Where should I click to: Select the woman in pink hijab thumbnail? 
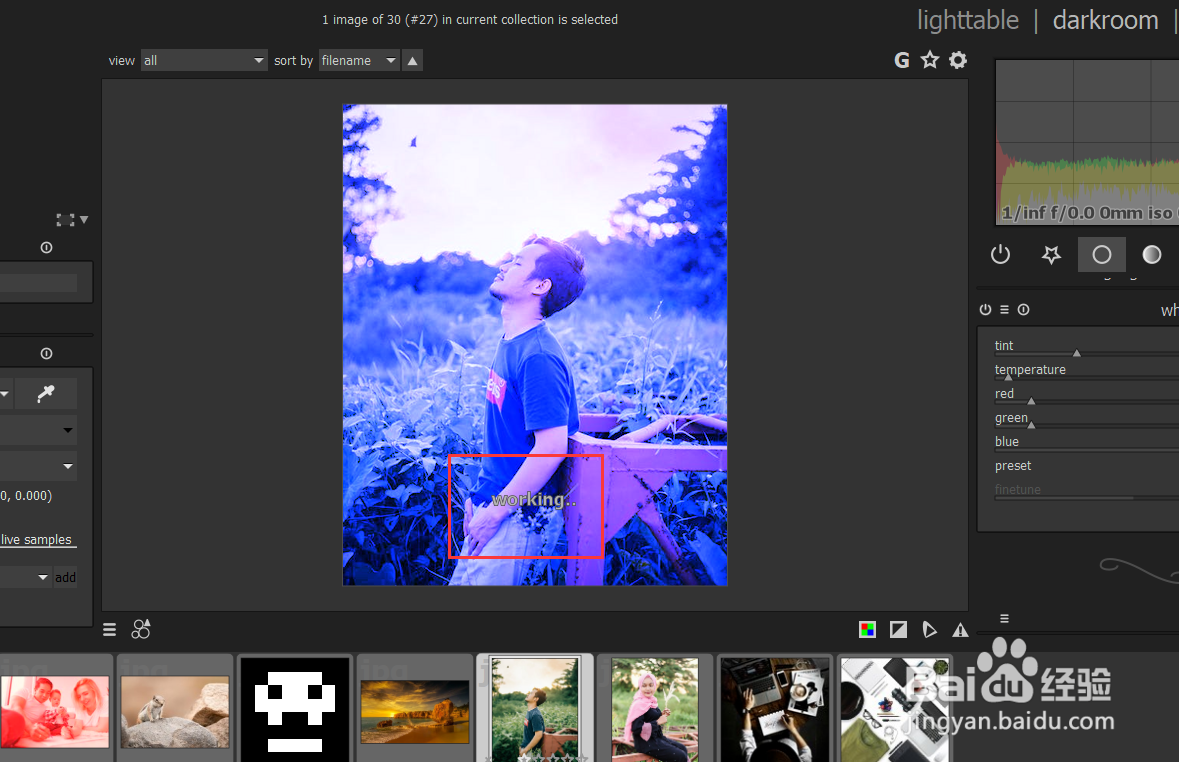655,709
